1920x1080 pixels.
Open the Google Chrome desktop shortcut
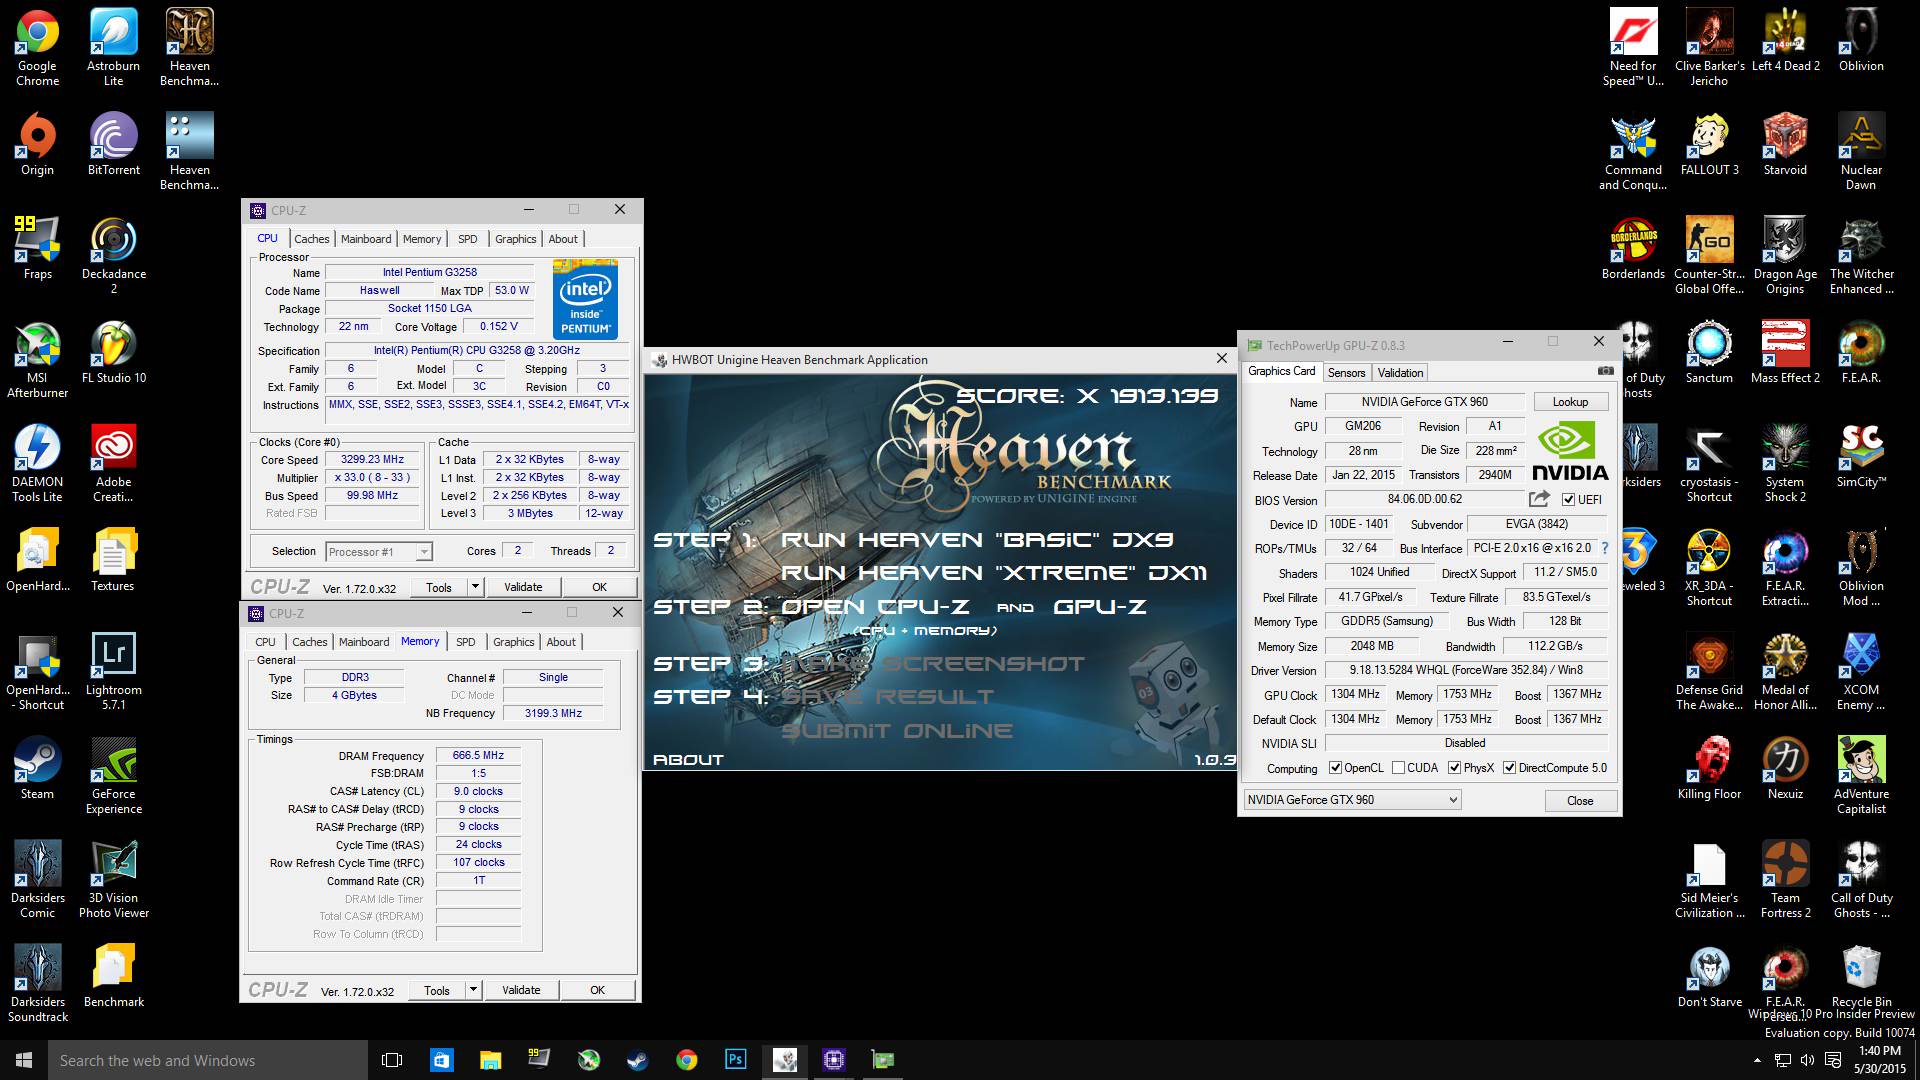coord(38,47)
